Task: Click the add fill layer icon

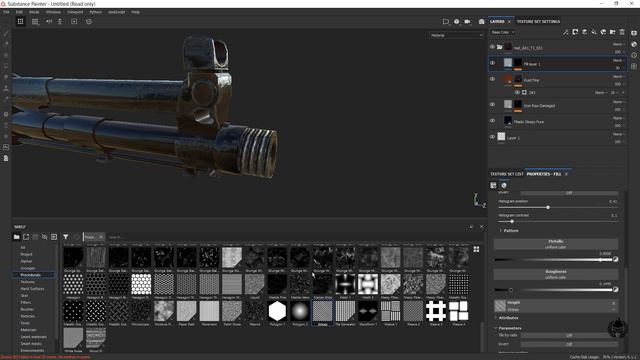Action: [594, 32]
